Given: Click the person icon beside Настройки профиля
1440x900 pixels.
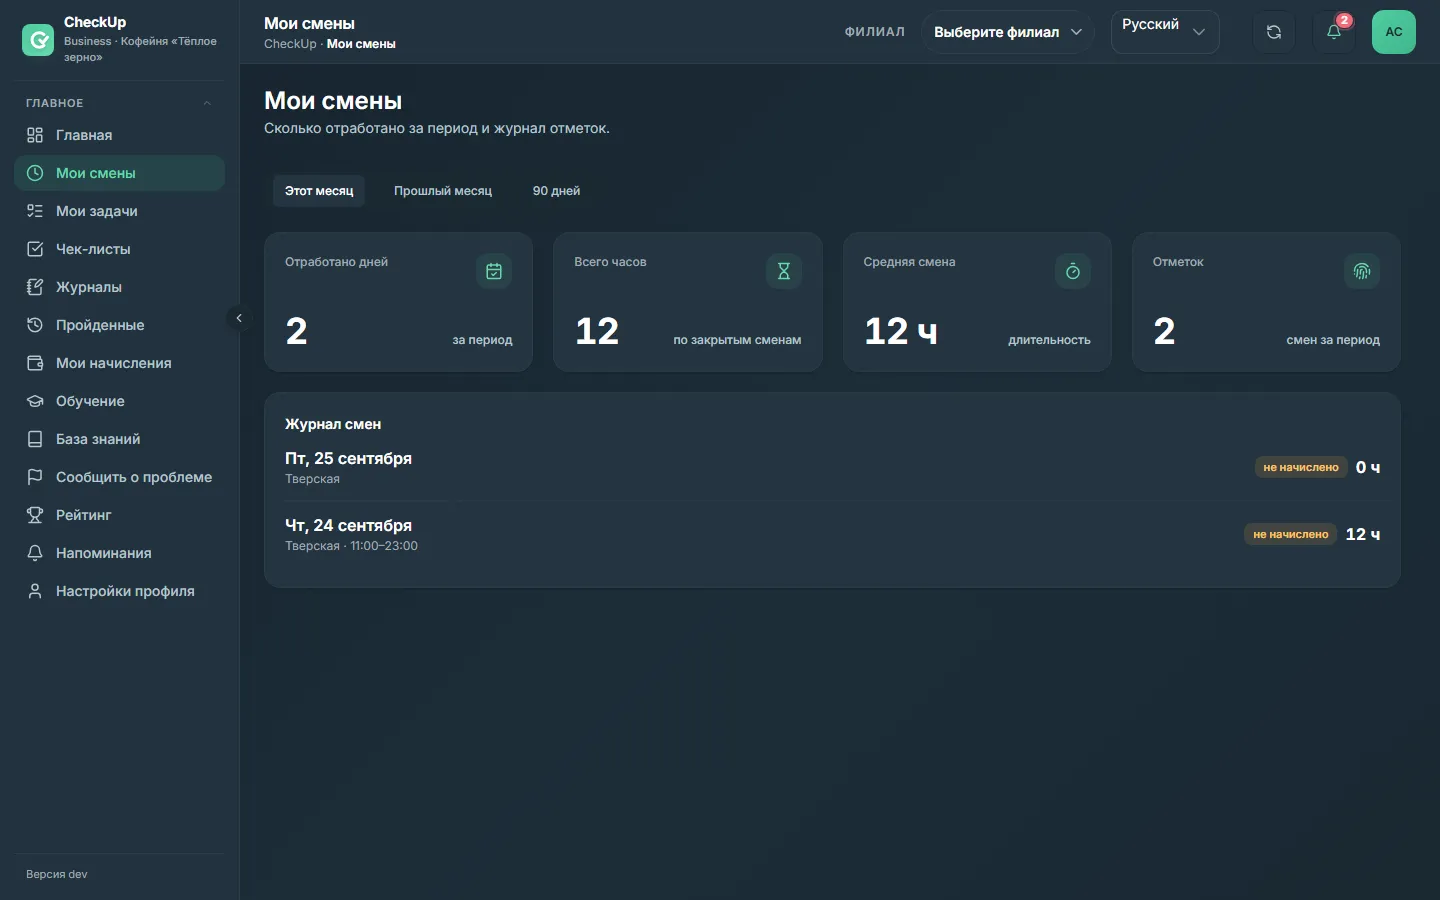Looking at the screenshot, I should [x=35, y=591].
